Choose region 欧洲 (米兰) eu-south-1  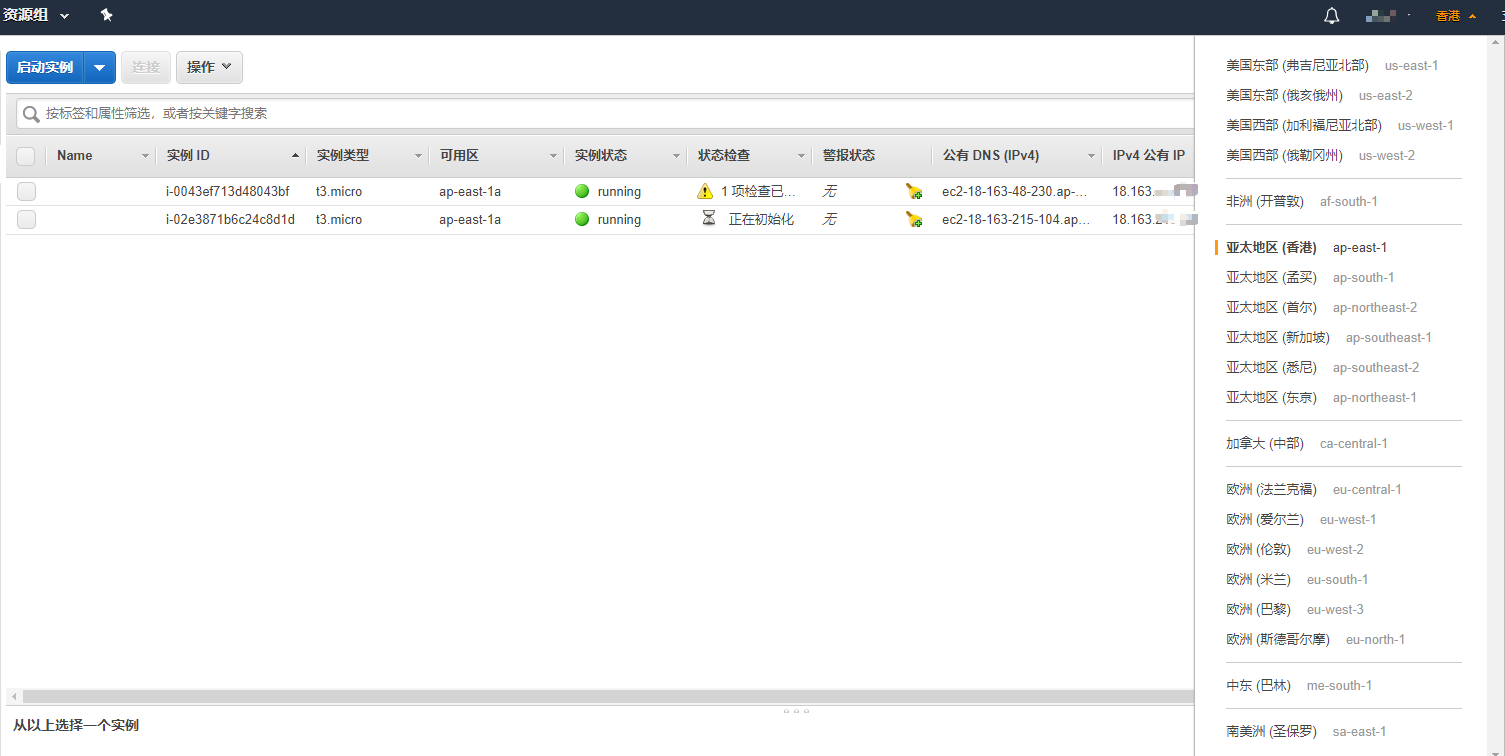1297,579
